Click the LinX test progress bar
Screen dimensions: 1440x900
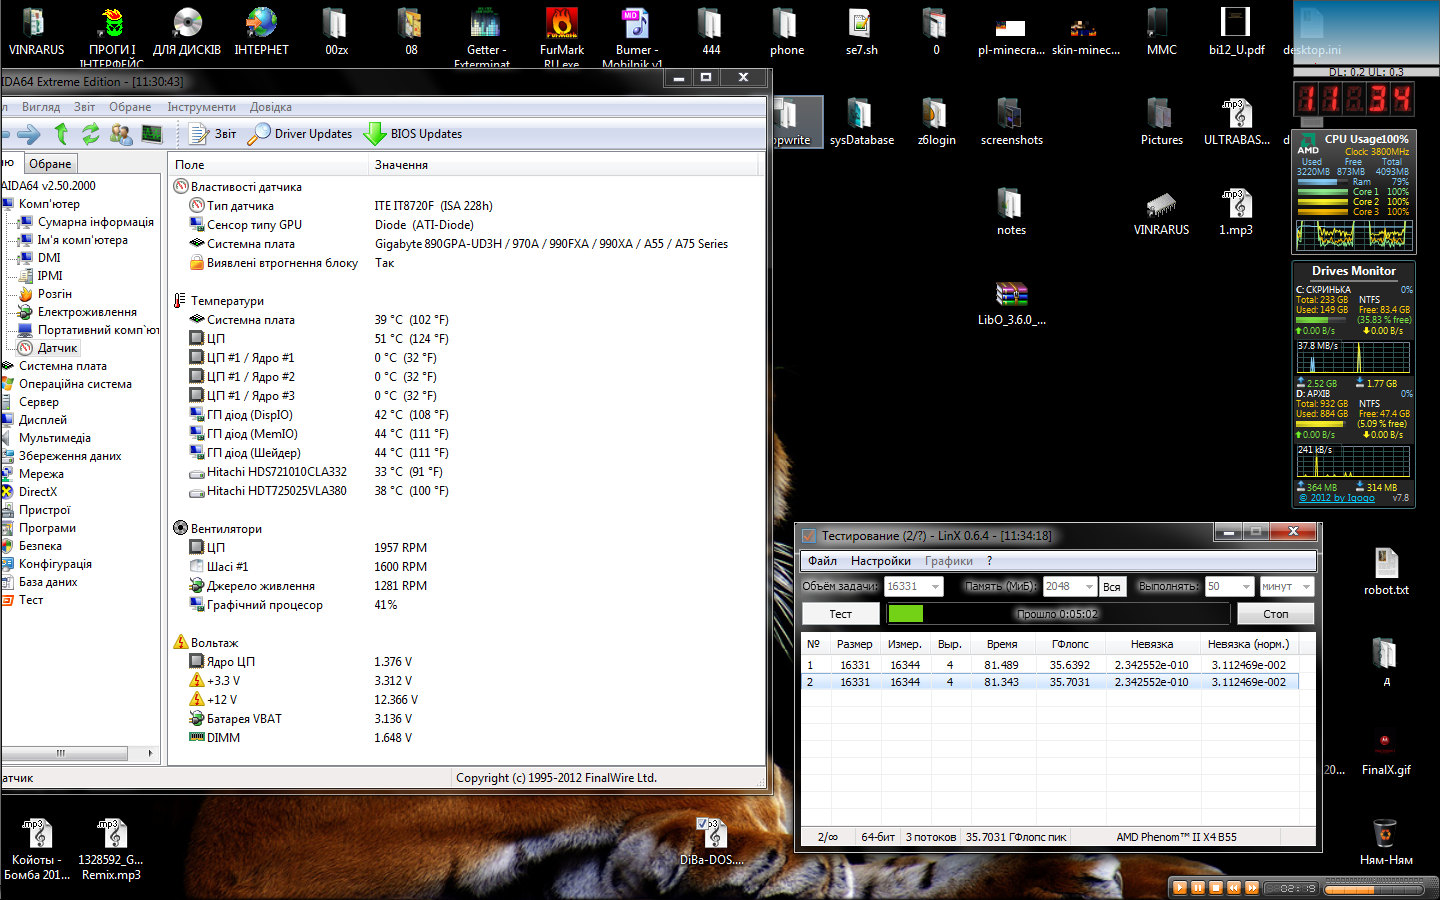tap(1058, 614)
